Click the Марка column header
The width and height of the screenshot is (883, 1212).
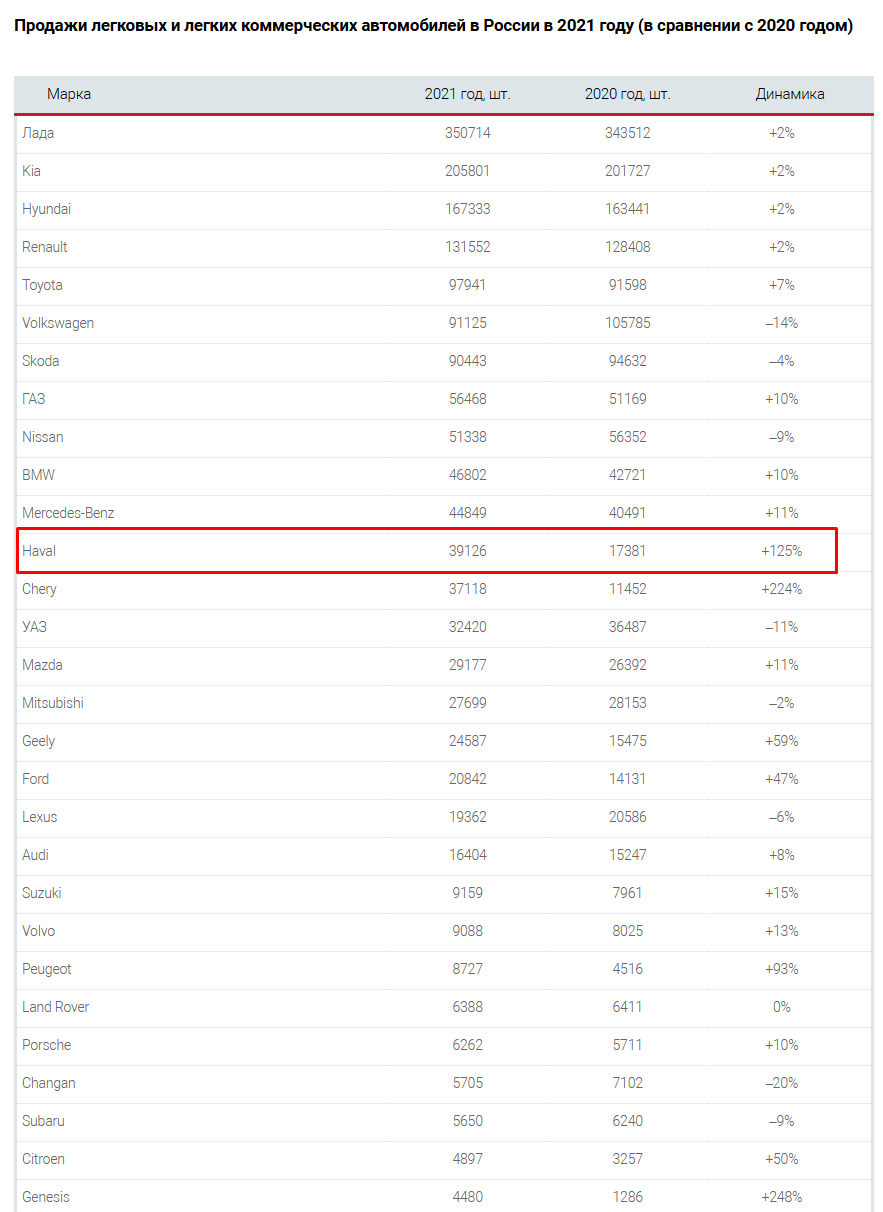pos(69,94)
